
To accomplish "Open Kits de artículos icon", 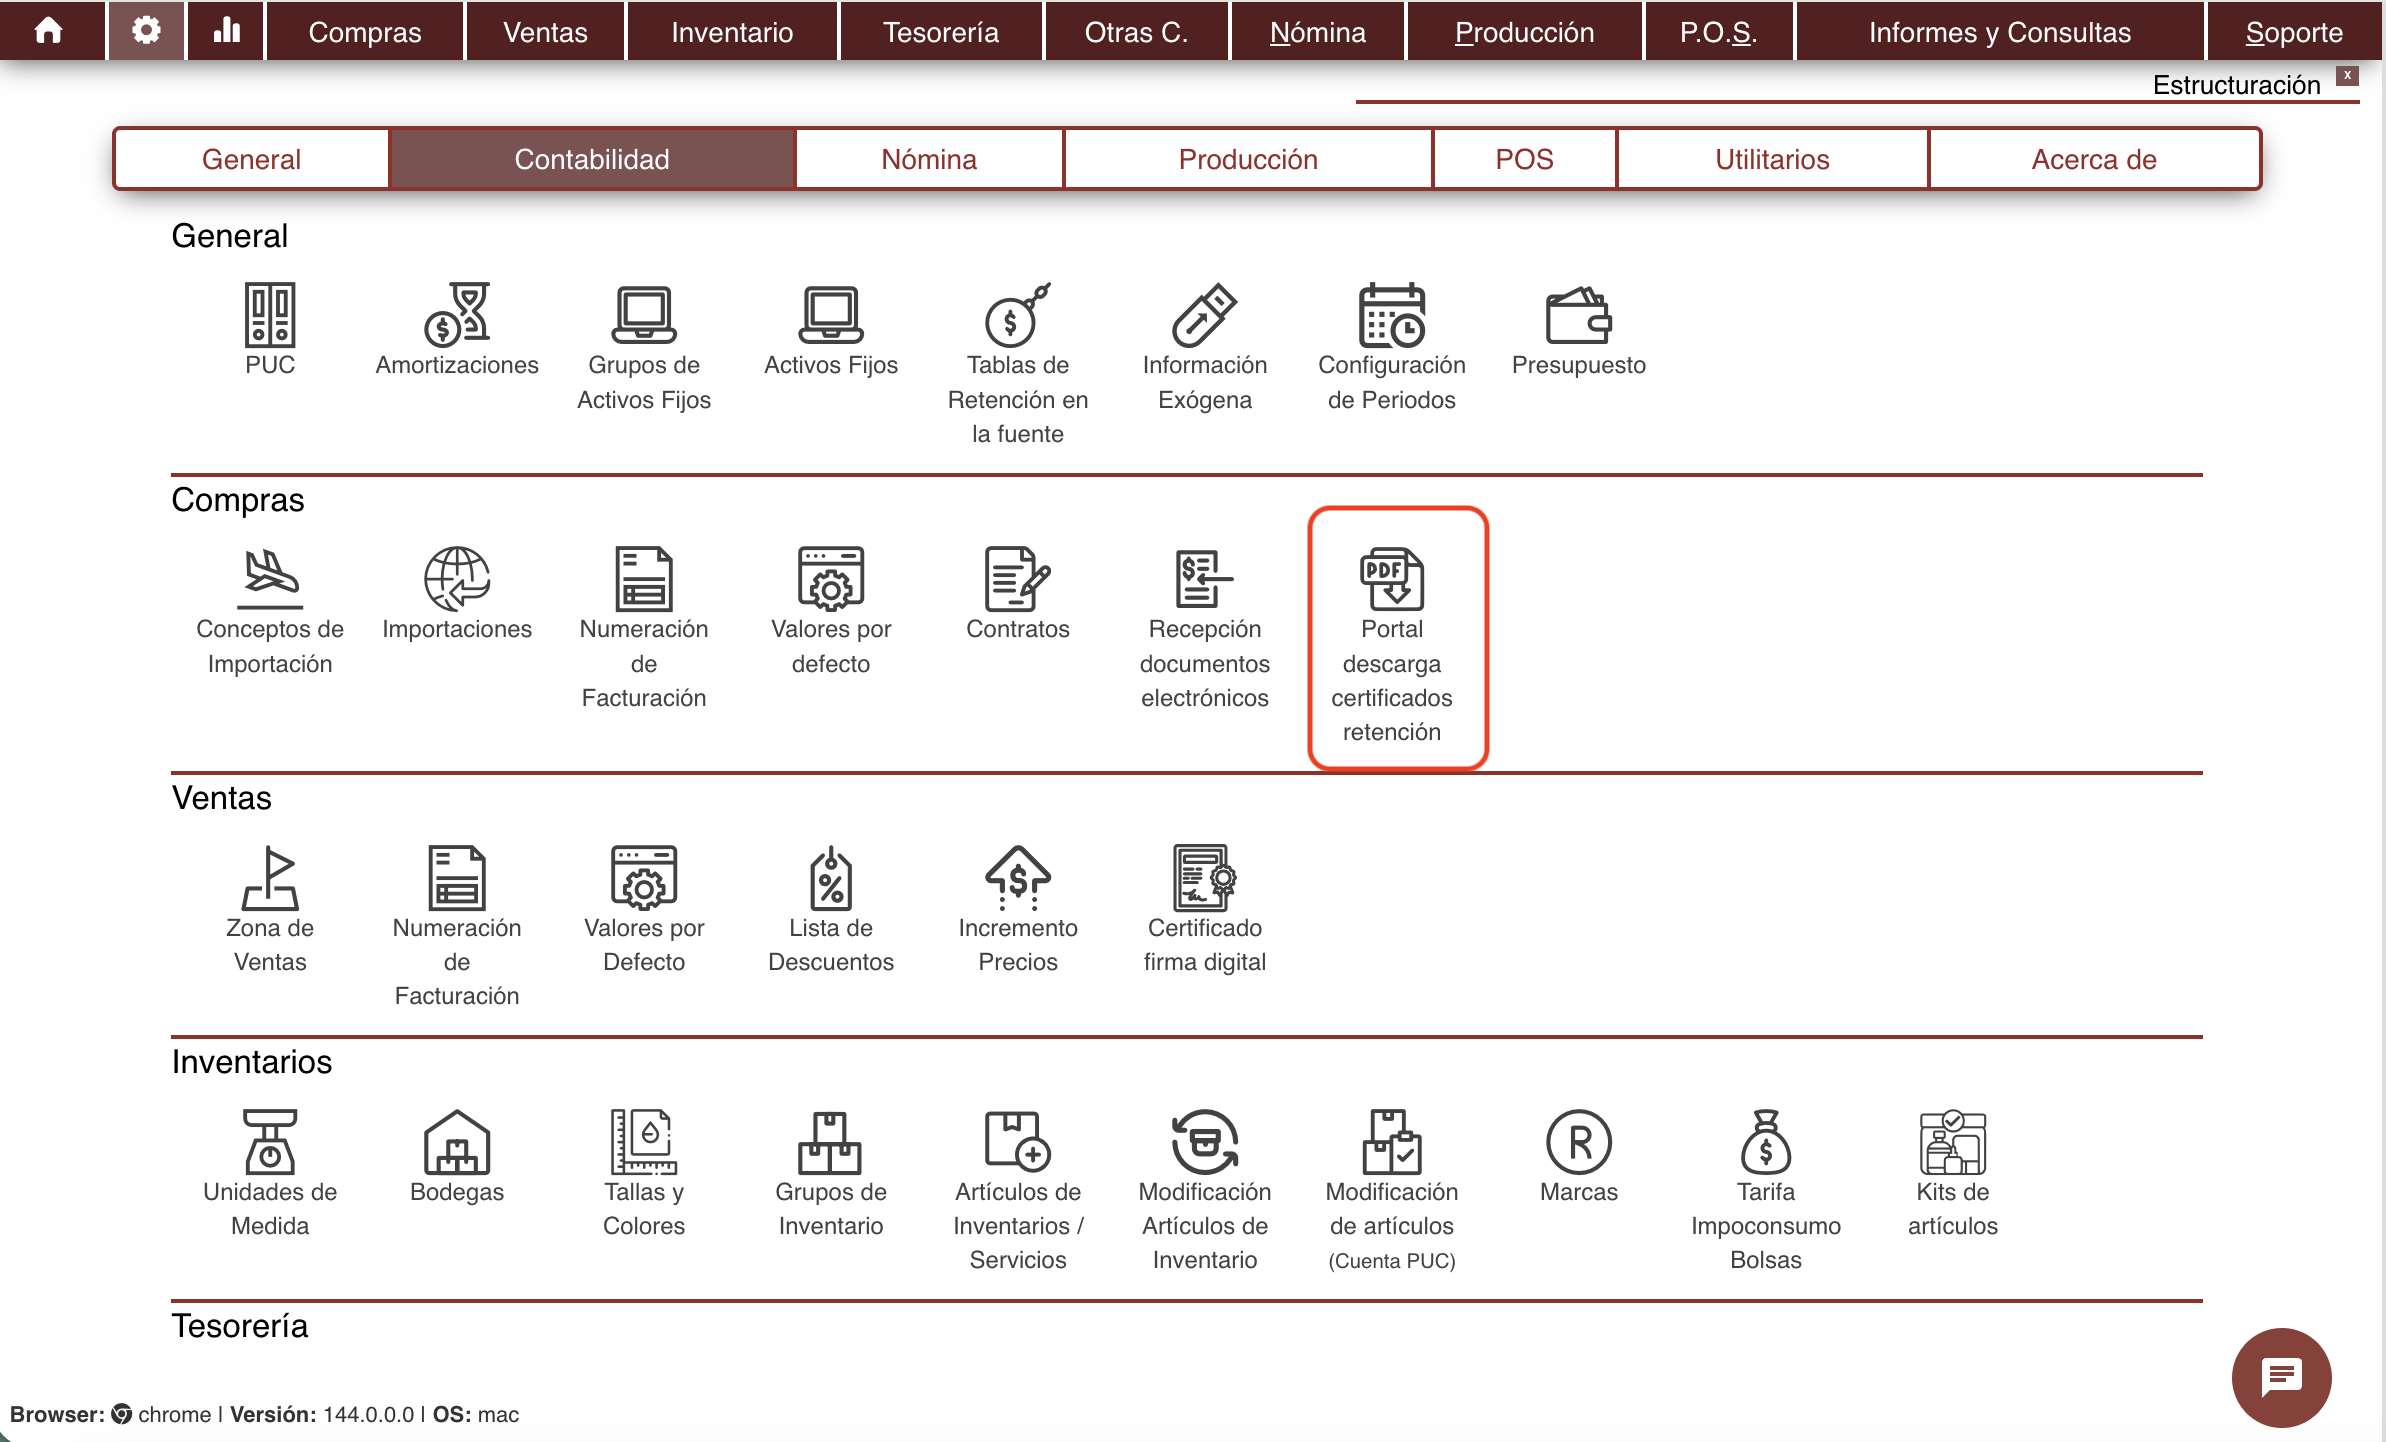I will click(1952, 1143).
